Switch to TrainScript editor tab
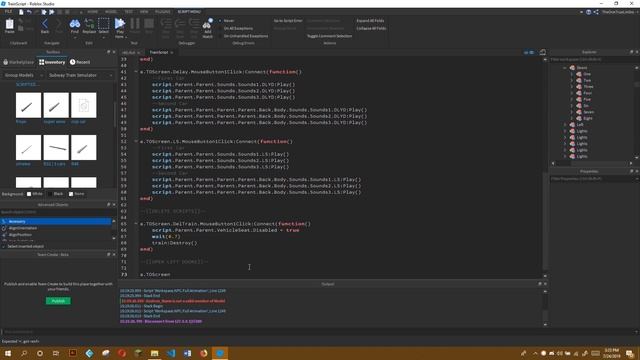 coord(159,52)
